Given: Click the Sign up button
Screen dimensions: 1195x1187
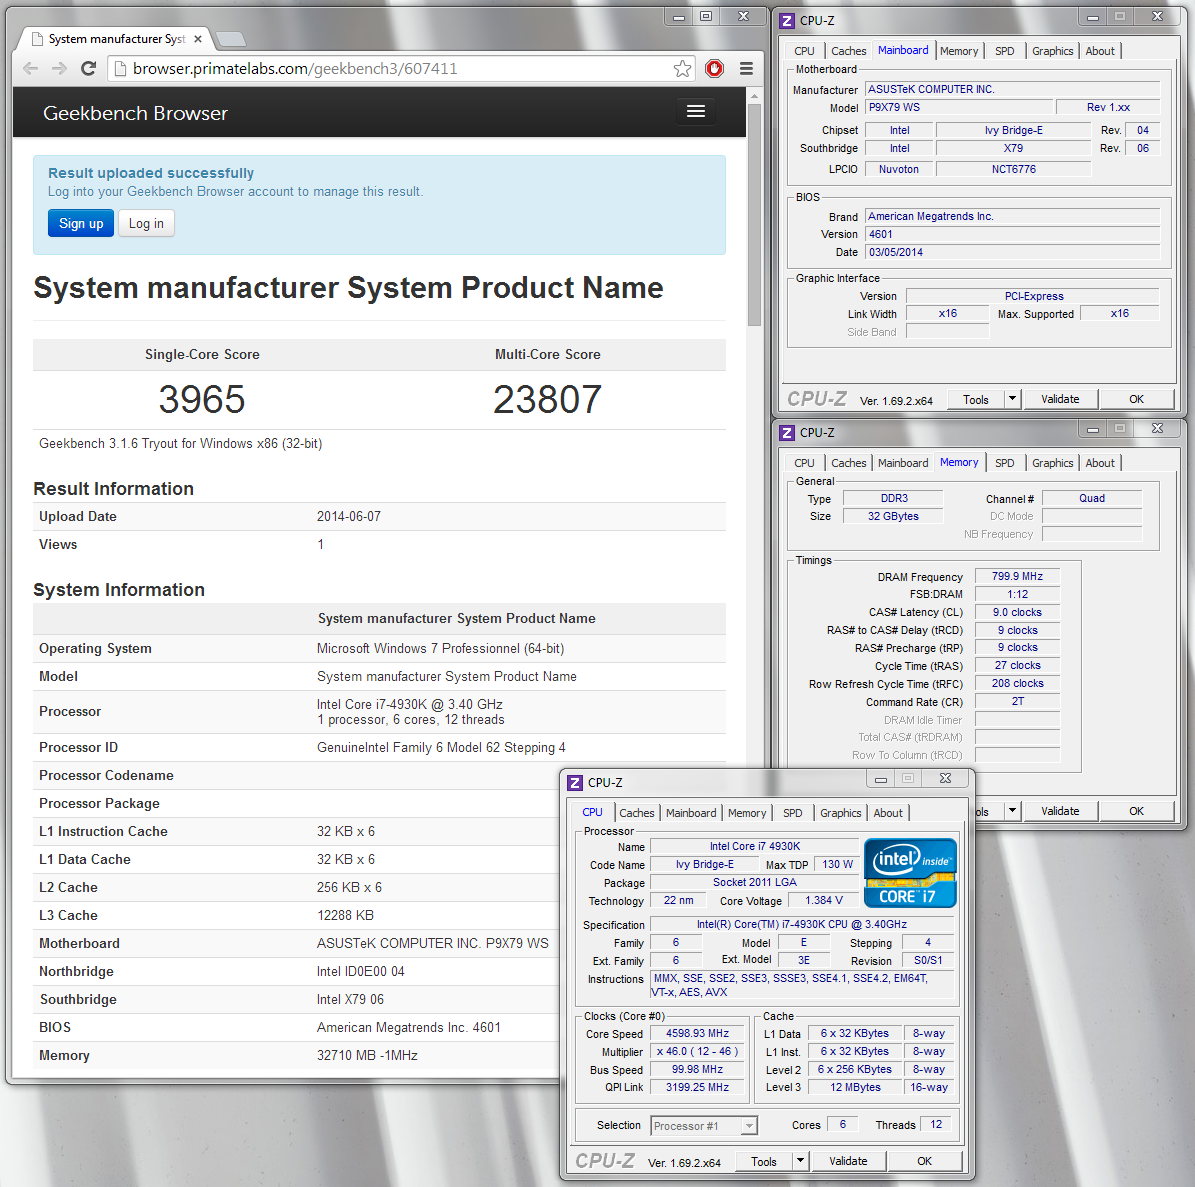Looking at the screenshot, I should pos(81,223).
